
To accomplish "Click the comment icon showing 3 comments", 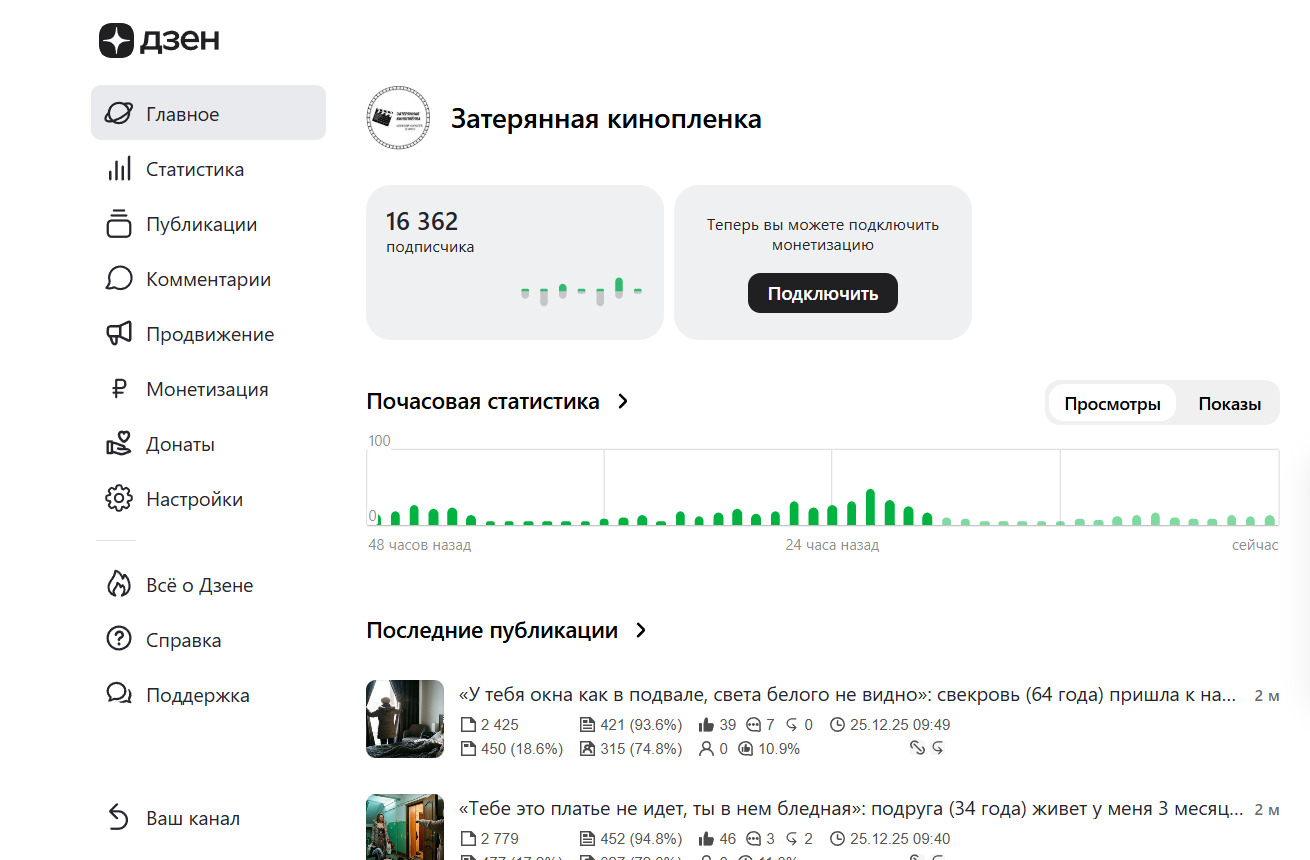I will 754,839.
